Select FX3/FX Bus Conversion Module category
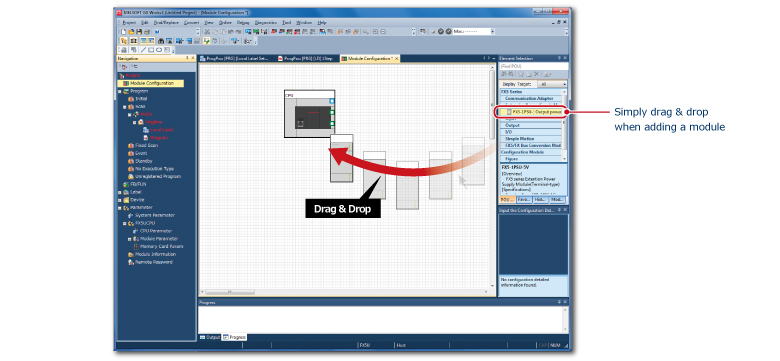The image size is (780, 361). [x=531, y=145]
